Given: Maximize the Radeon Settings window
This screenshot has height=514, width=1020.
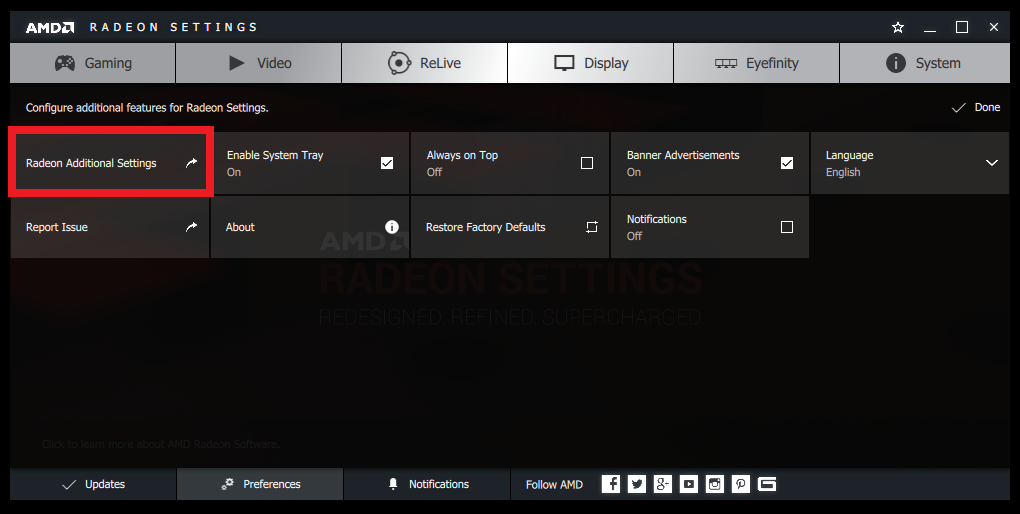Looking at the screenshot, I should pos(961,27).
